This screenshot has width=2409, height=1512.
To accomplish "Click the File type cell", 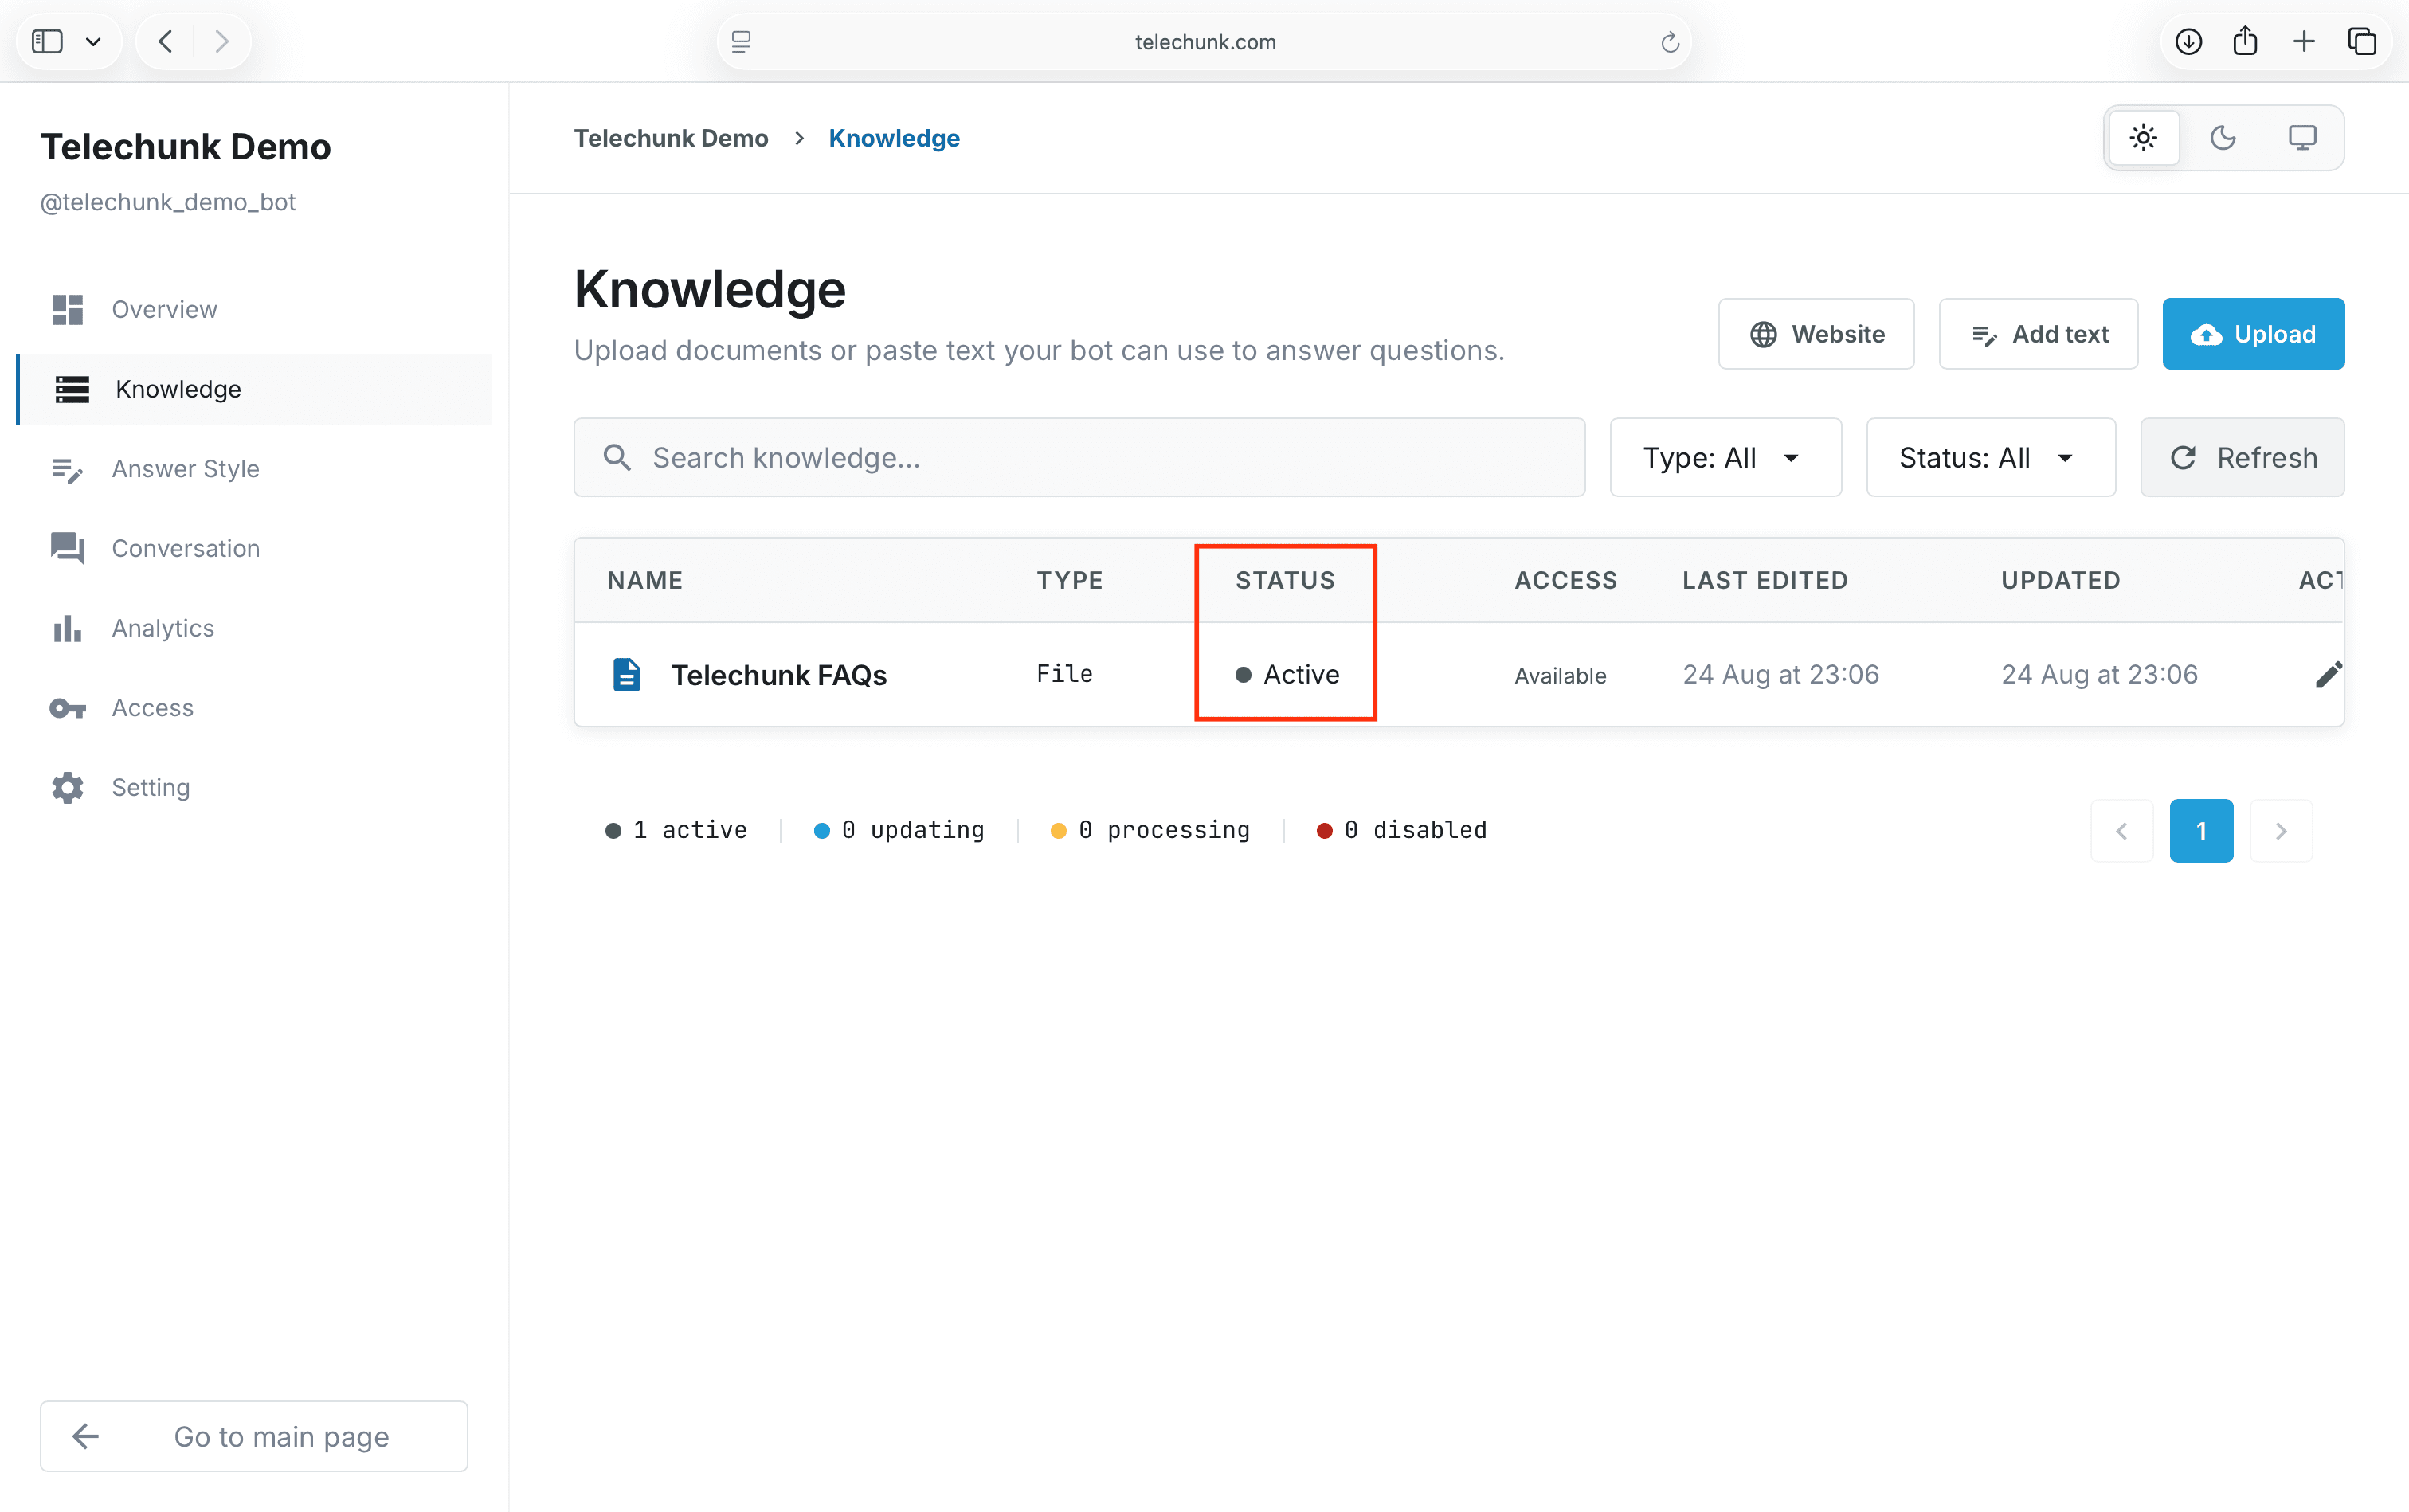I will [x=1064, y=674].
